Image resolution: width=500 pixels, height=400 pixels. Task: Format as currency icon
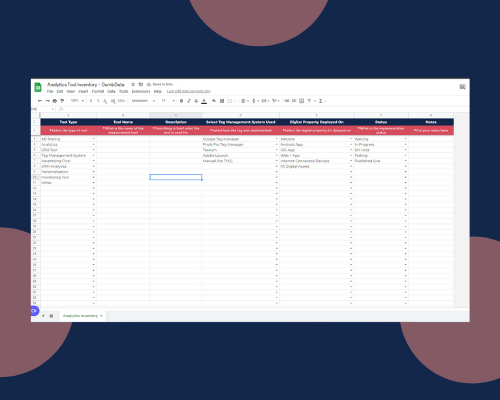coord(91,101)
